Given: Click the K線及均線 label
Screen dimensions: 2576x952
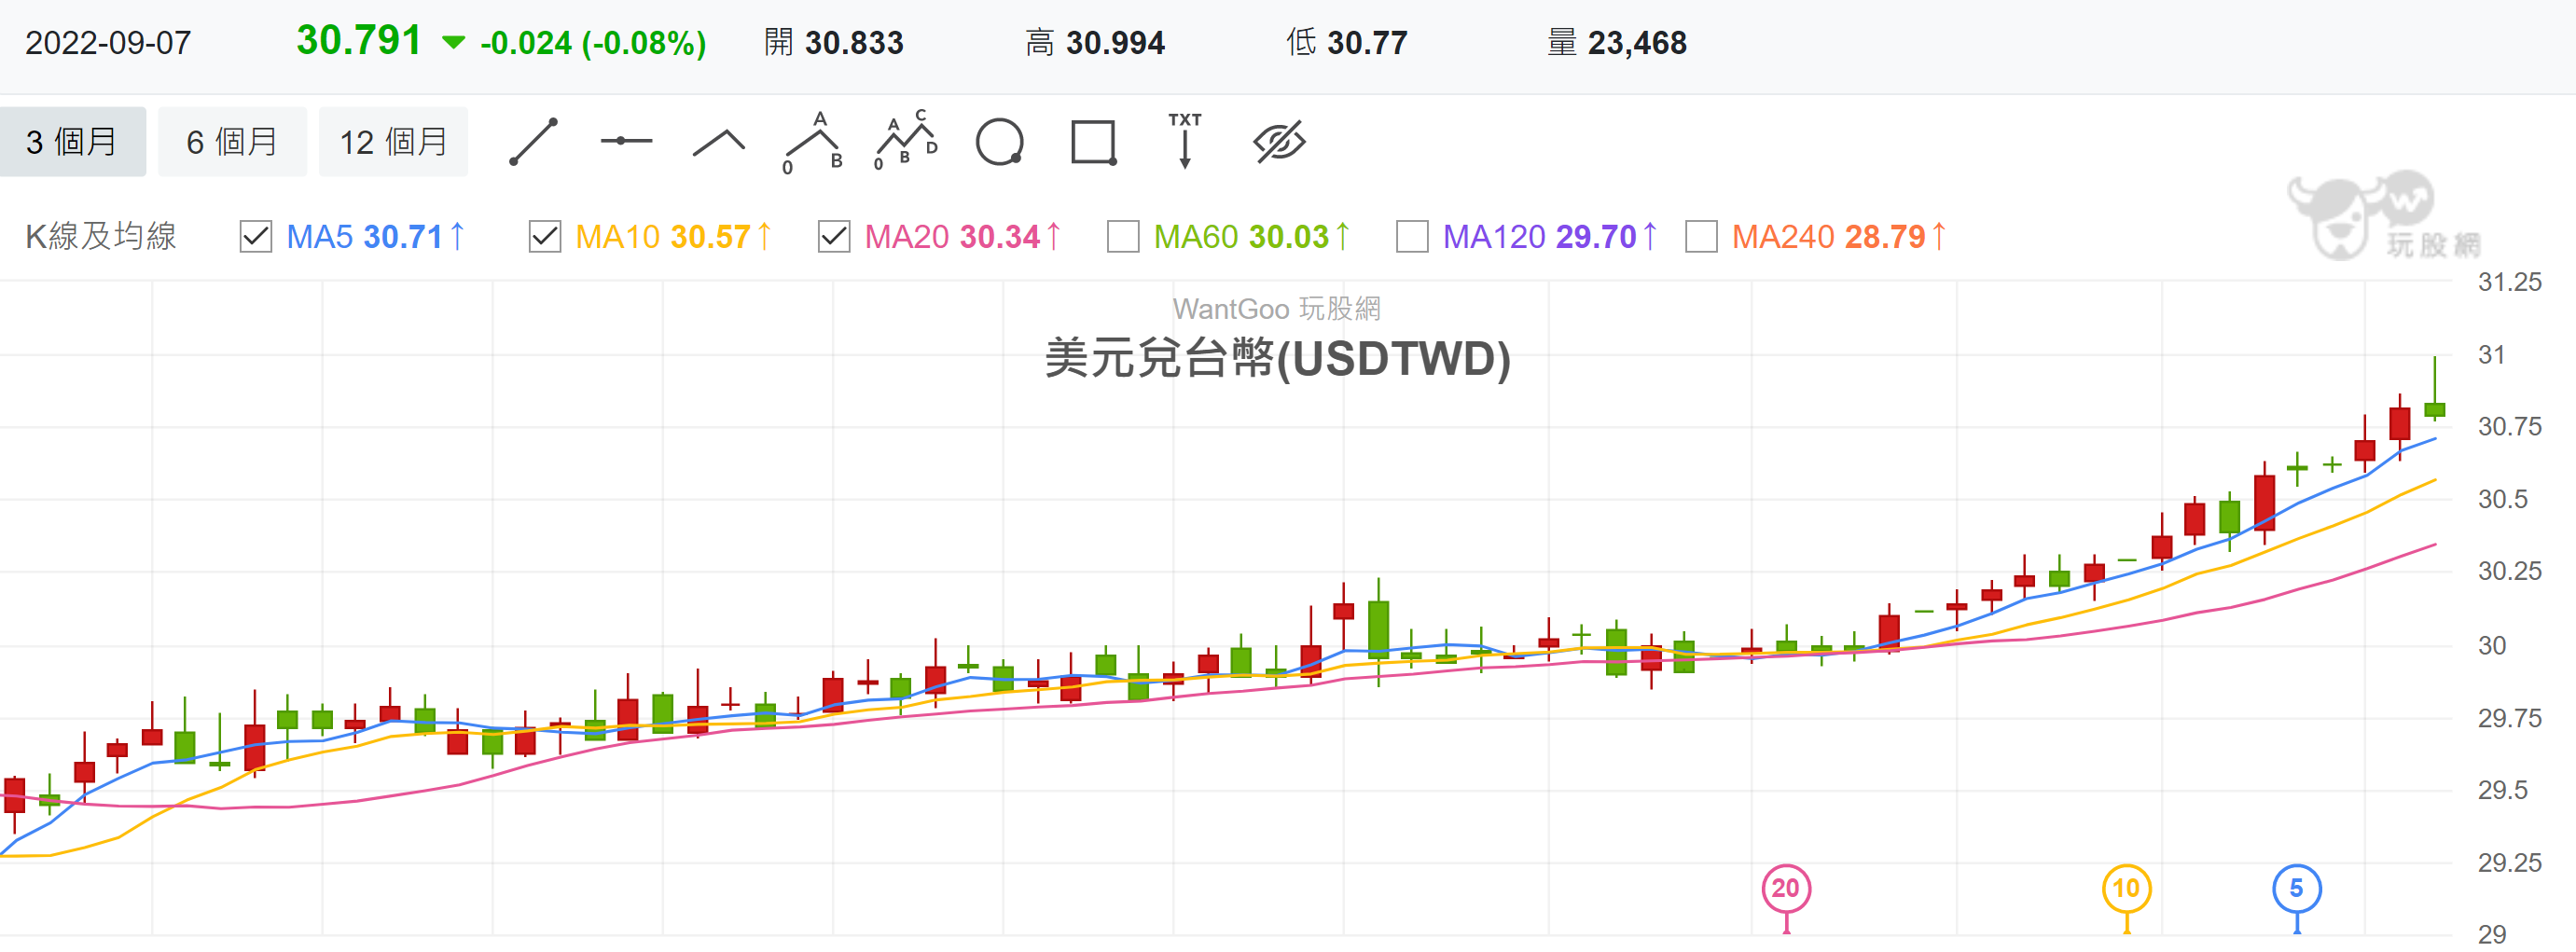Looking at the screenshot, I should [x=101, y=237].
